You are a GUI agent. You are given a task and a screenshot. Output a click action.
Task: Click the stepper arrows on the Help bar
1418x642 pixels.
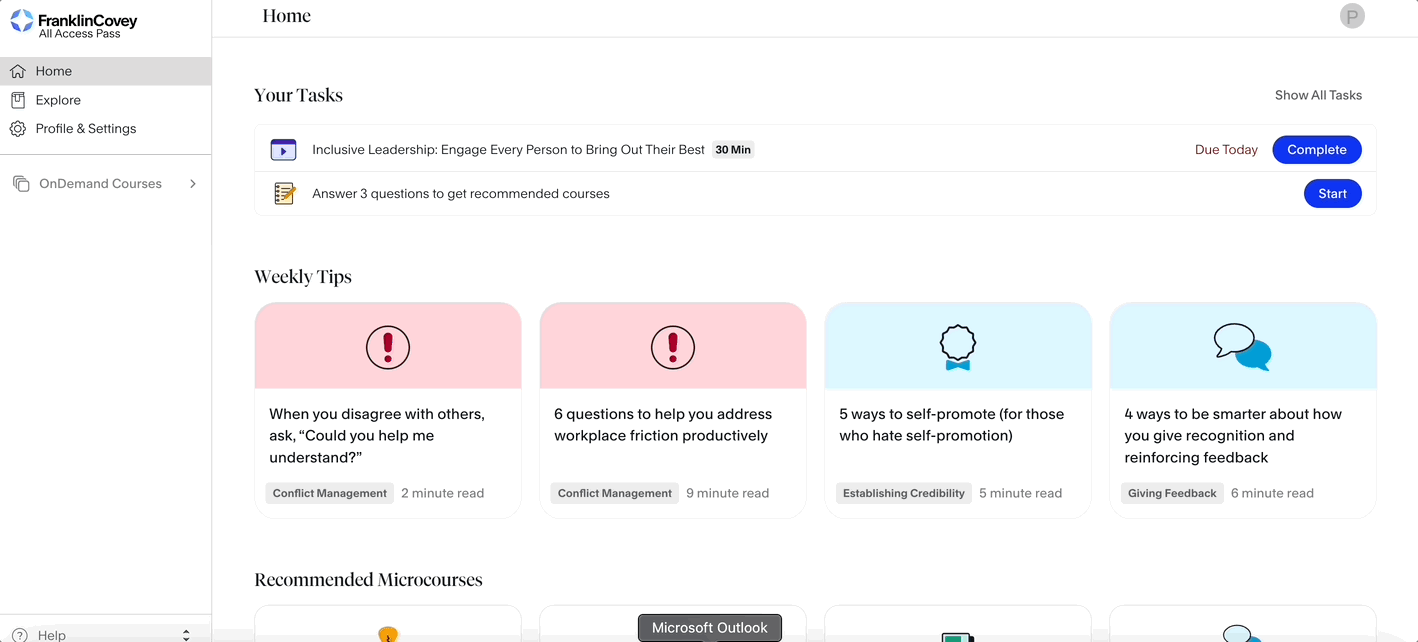coord(185,634)
